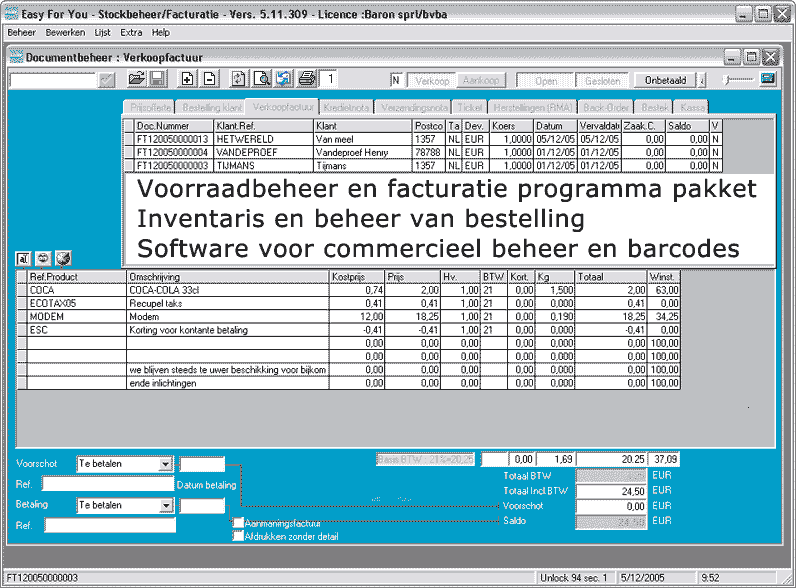Switch to the Ticket tab

pos(470,108)
